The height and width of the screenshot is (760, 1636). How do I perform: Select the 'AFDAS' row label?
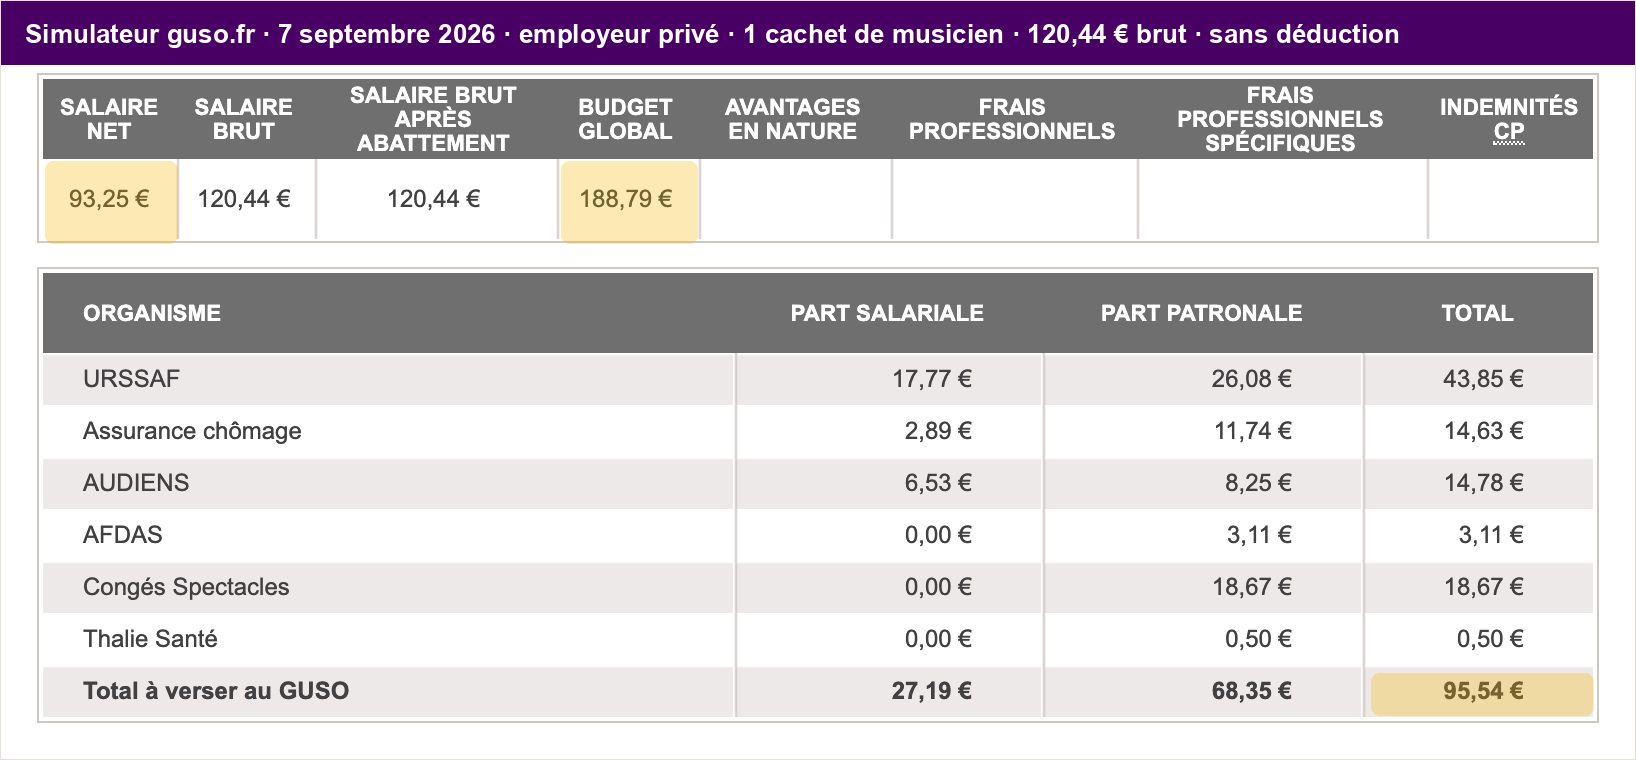pos(122,535)
